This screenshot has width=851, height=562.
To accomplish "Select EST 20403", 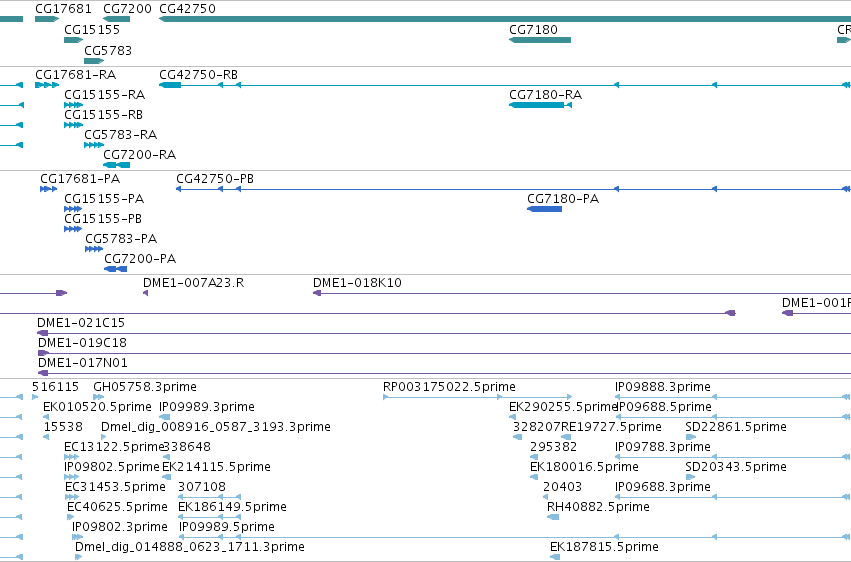I will click(x=546, y=497).
